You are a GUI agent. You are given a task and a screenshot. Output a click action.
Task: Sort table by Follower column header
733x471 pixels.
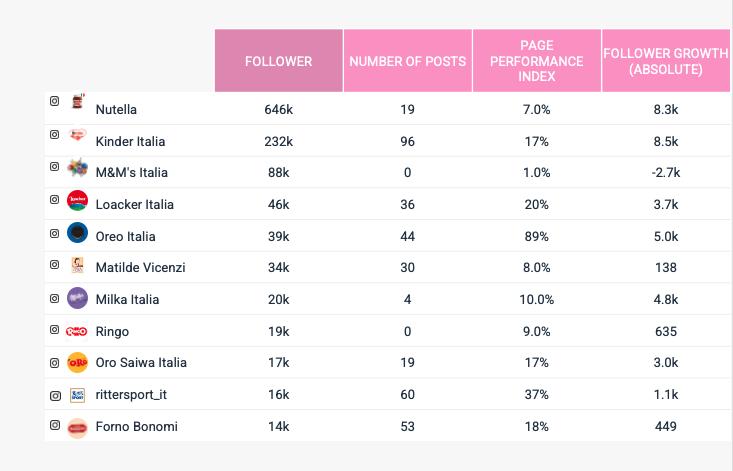(x=279, y=61)
